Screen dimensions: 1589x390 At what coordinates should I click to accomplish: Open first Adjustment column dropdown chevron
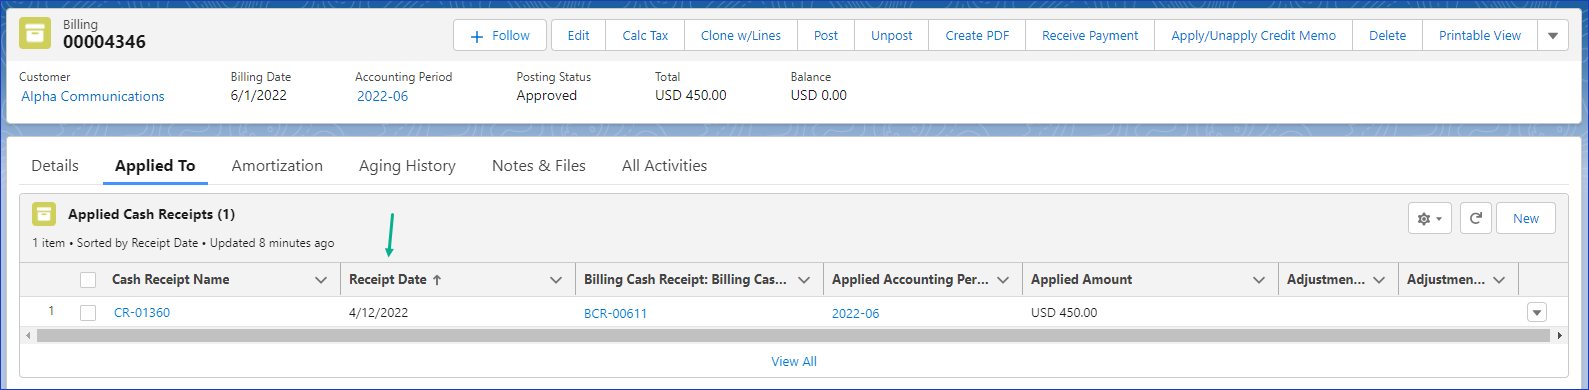tap(1379, 280)
